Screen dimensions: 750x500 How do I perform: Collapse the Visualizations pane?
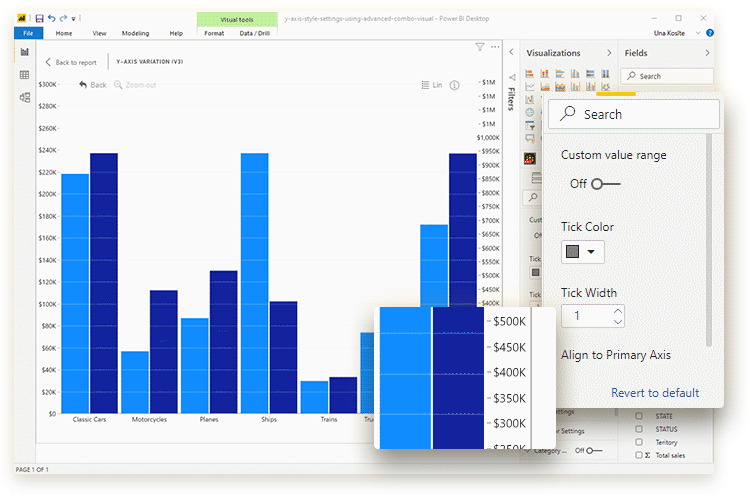click(x=609, y=53)
